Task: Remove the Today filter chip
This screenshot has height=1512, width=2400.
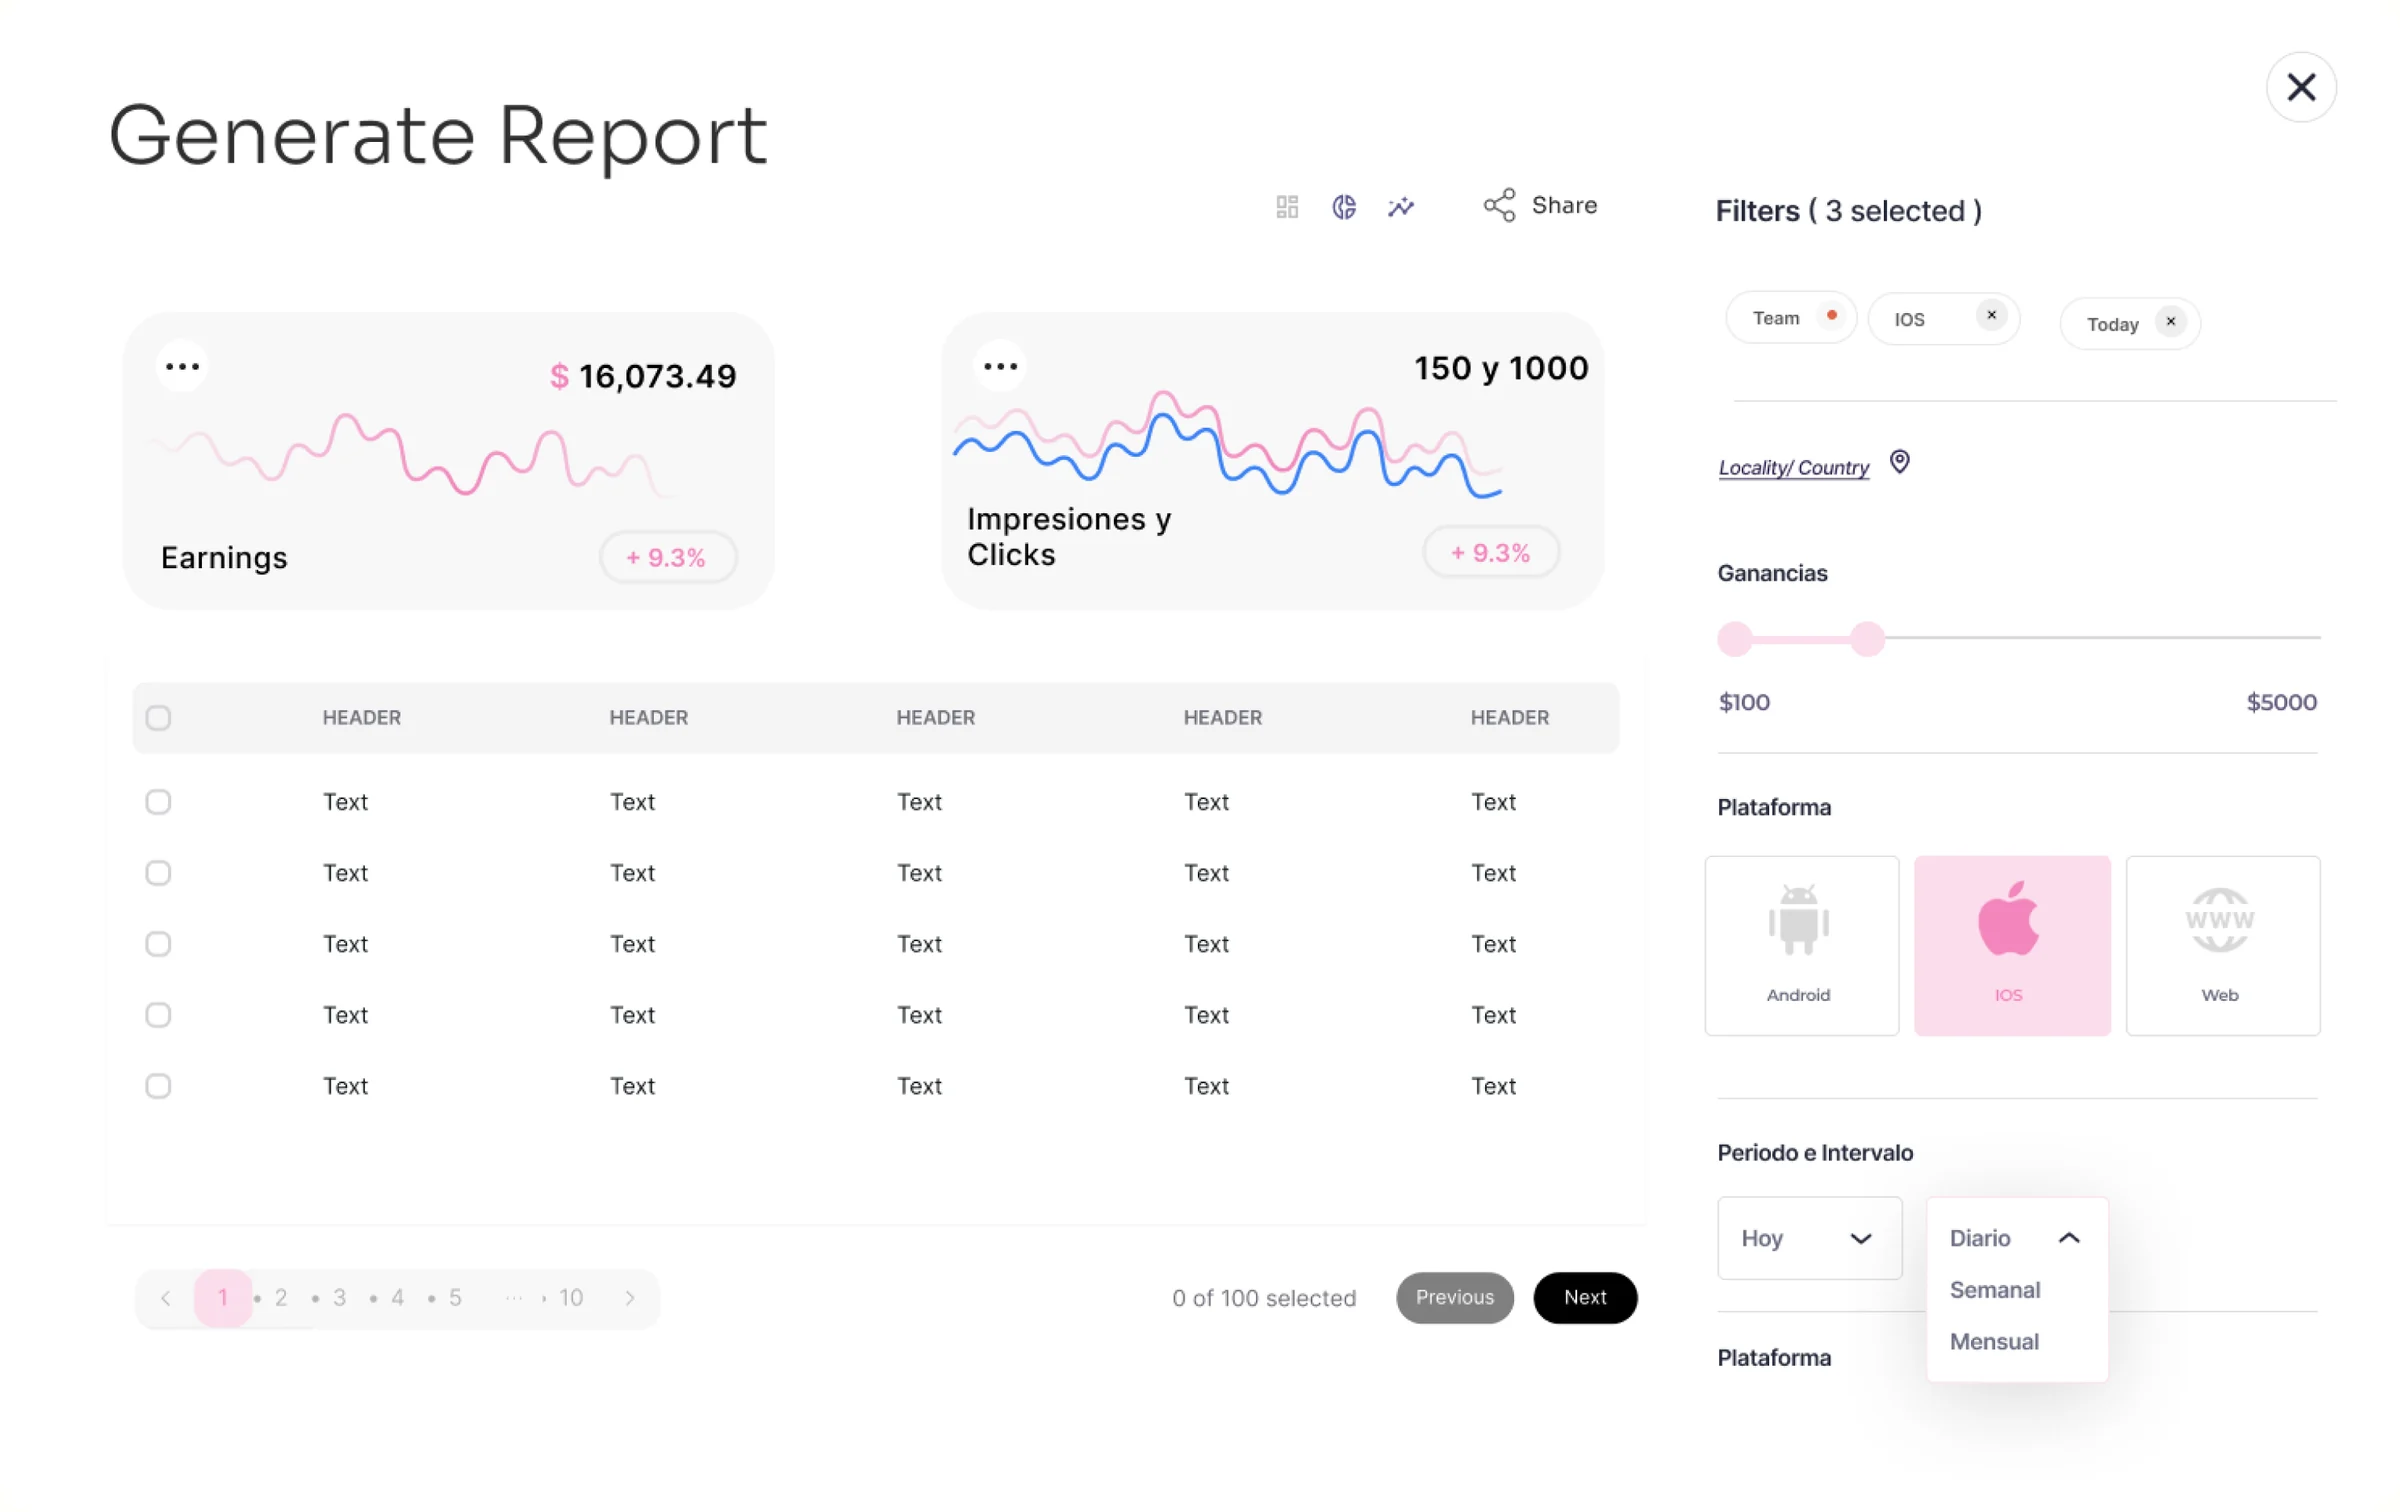Action: tap(2170, 321)
